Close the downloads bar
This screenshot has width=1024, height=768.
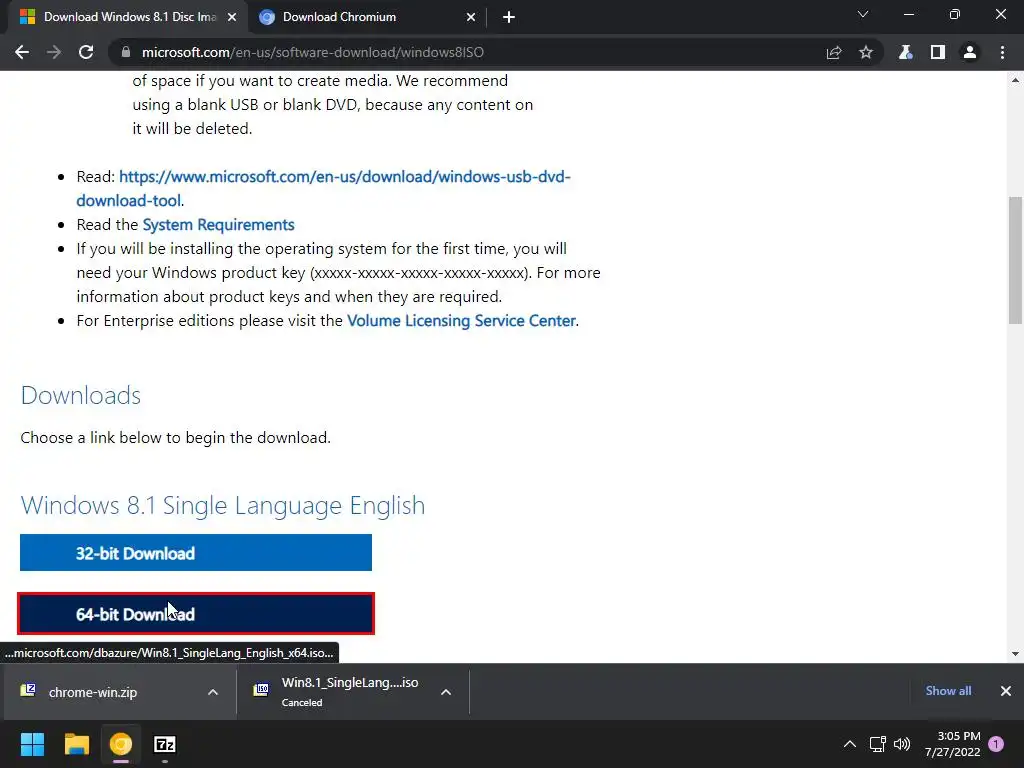1006,690
